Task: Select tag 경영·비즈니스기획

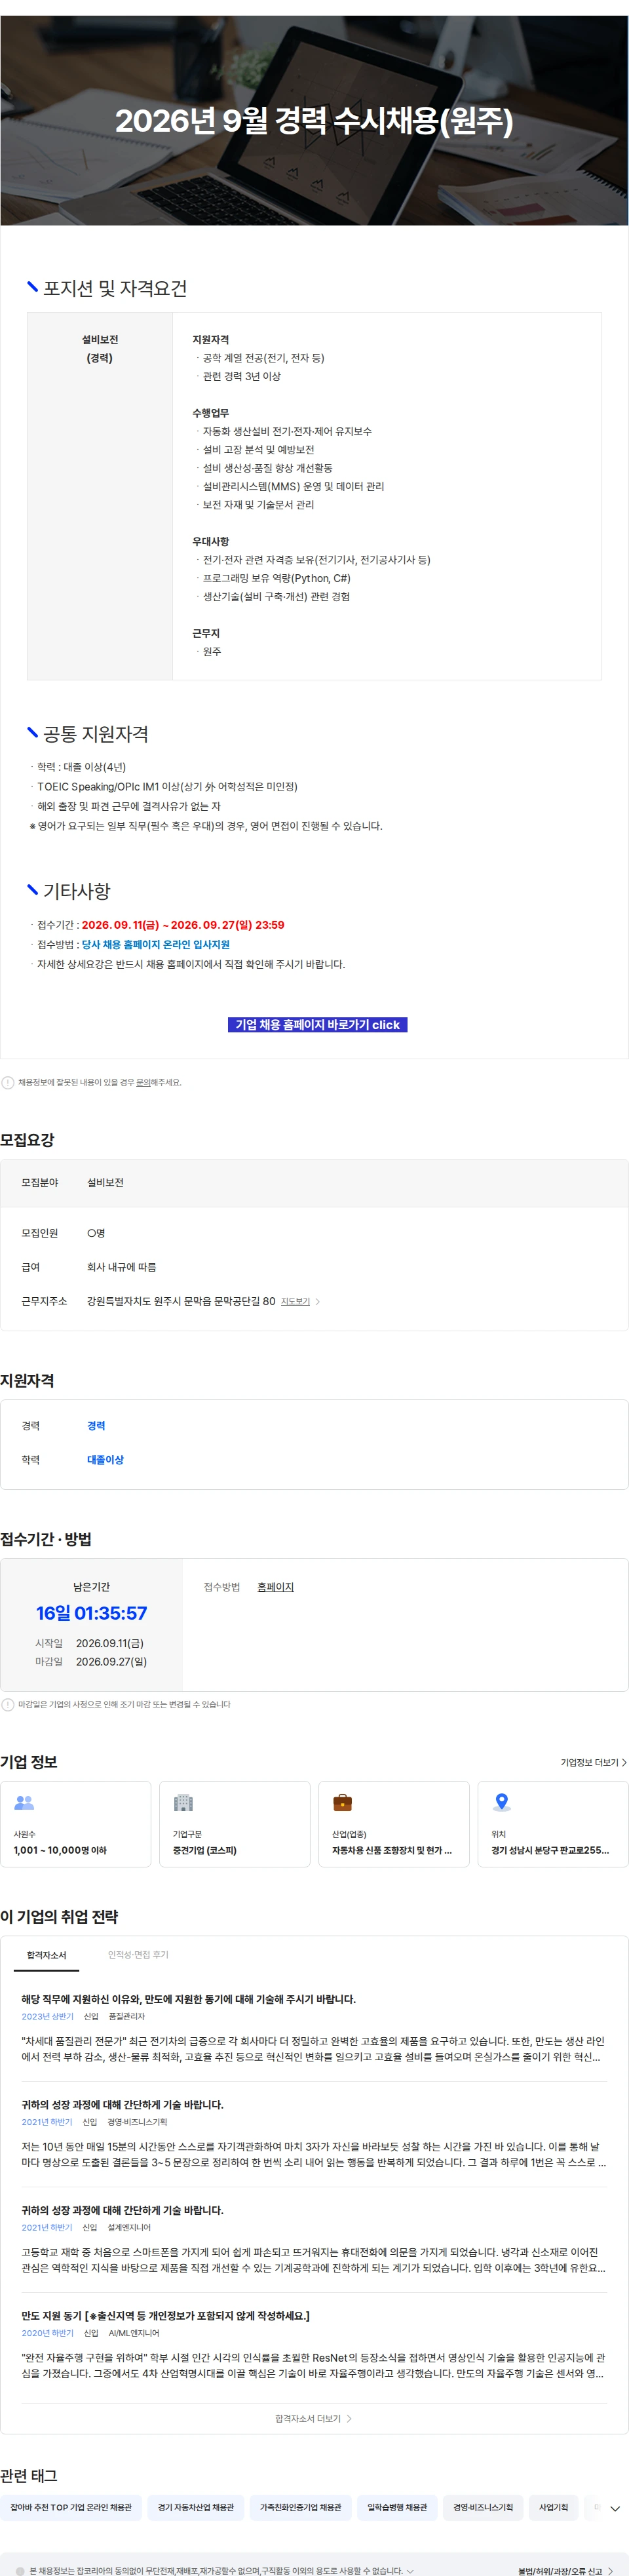Action: point(483,2507)
